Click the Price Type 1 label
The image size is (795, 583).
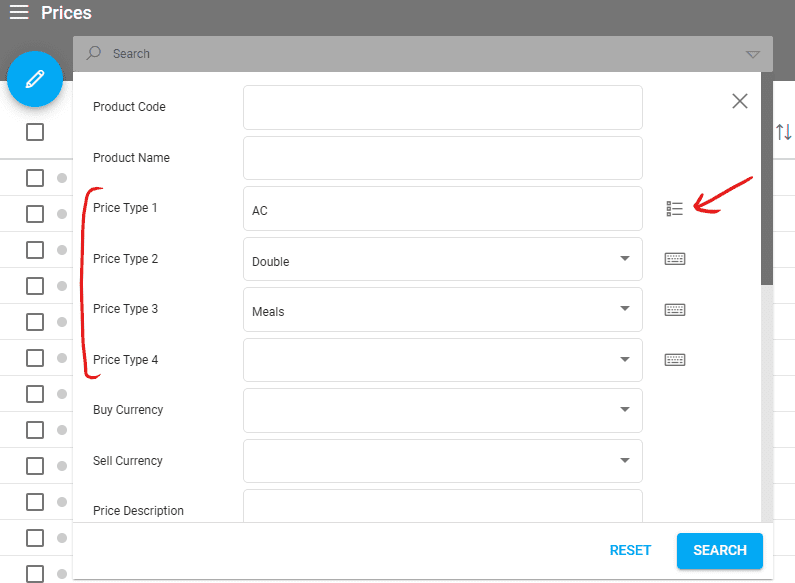(x=125, y=208)
